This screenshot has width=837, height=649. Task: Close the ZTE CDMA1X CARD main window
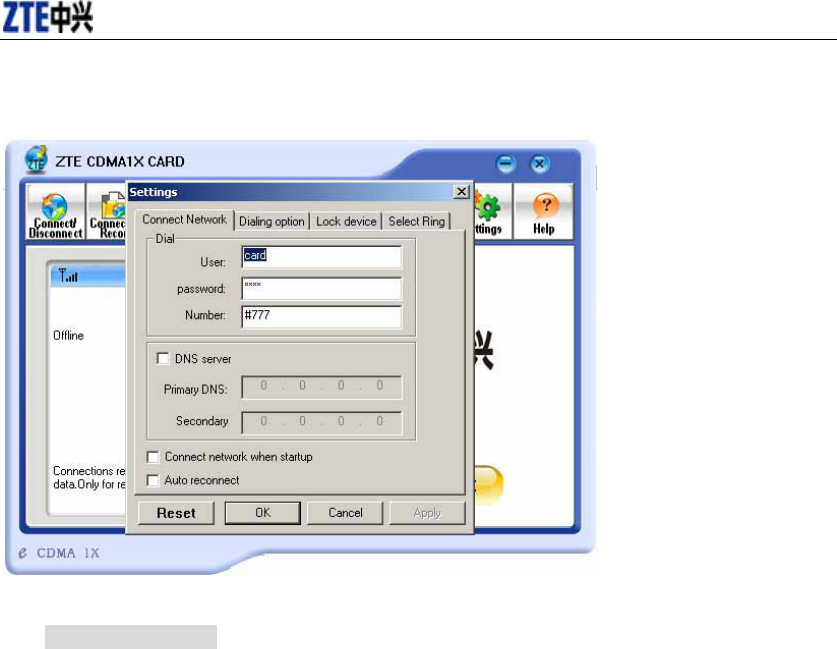click(x=539, y=163)
